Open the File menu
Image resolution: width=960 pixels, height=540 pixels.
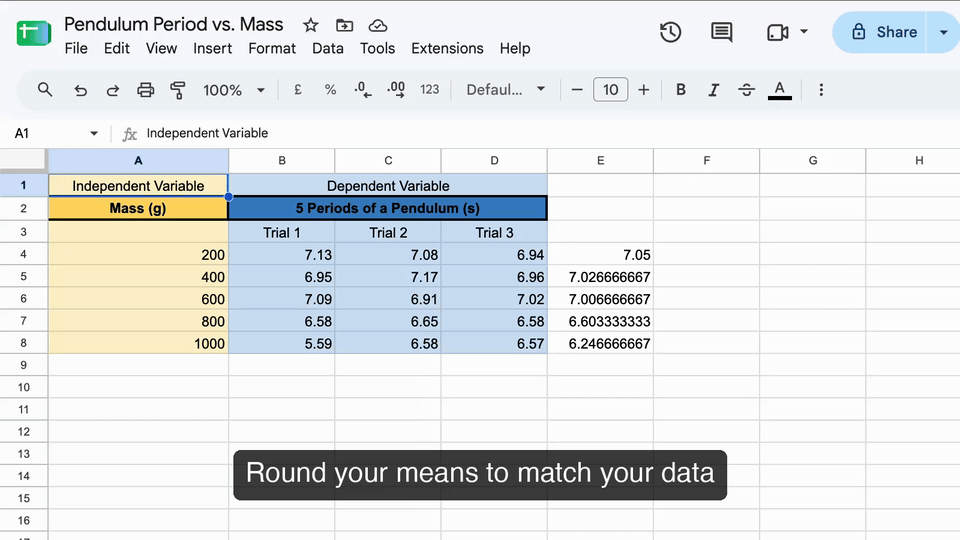point(76,48)
